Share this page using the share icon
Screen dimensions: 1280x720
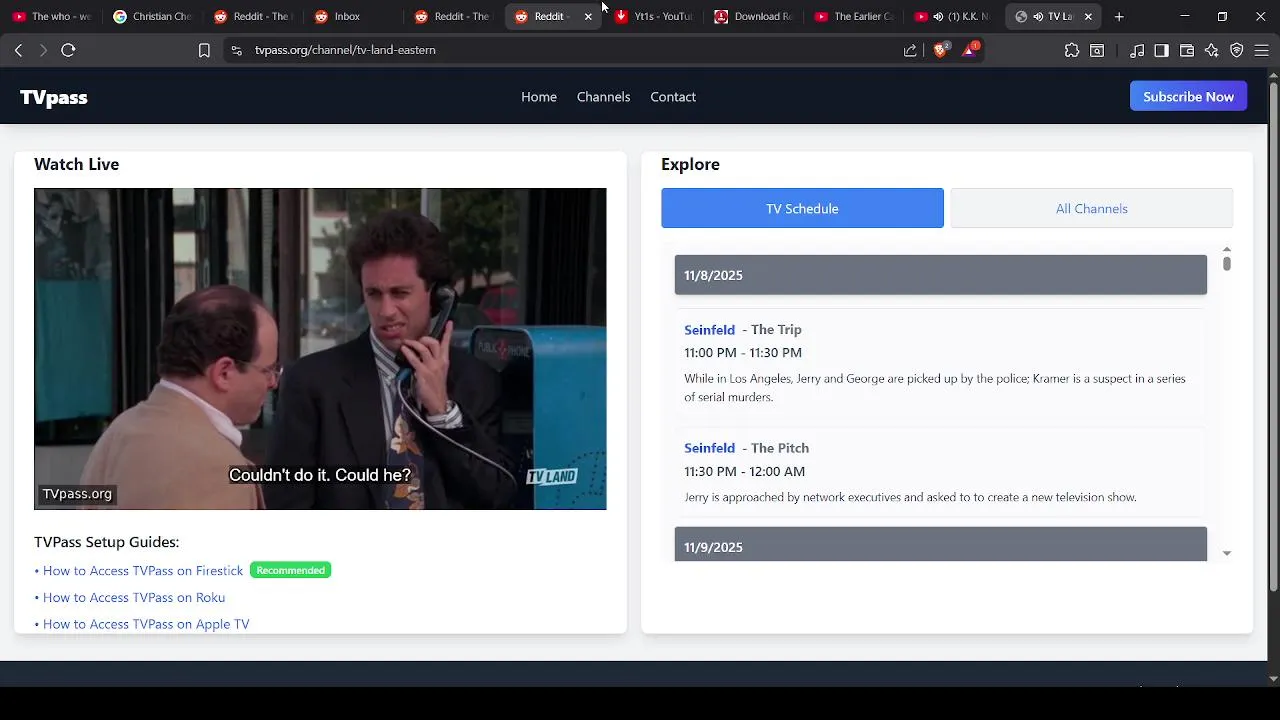[910, 50]
